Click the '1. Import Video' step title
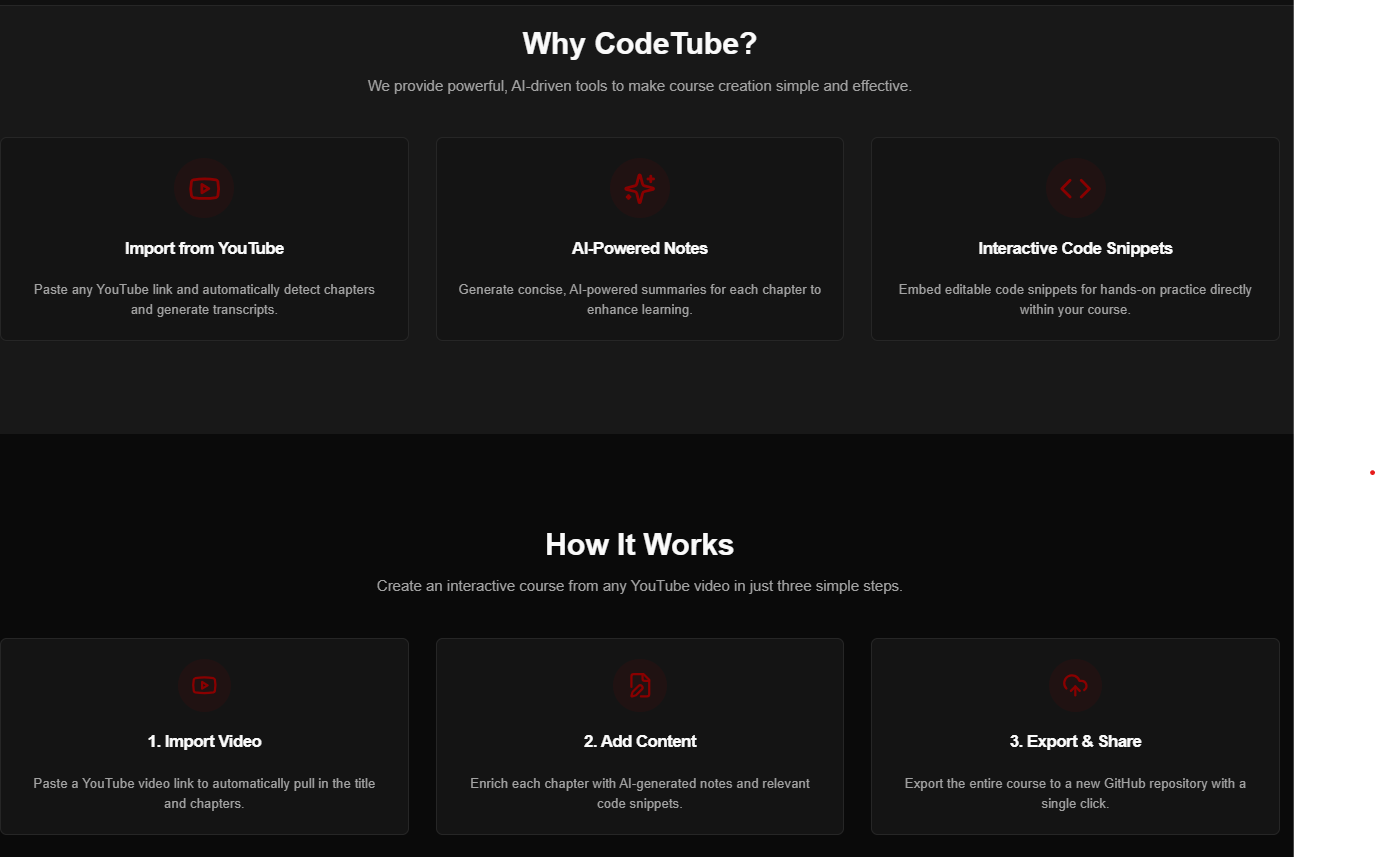Image resolution: width=1376 pixels, height=857 pixels. [x=204, y=741]
